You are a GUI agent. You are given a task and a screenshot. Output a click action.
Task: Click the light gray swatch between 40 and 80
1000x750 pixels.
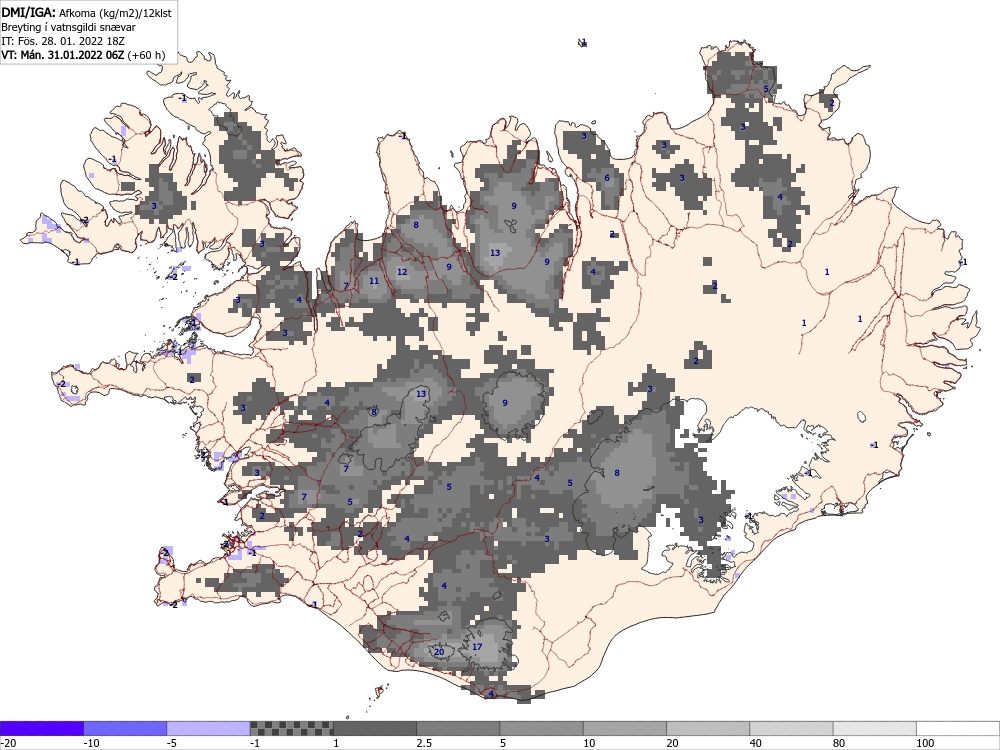791,728
